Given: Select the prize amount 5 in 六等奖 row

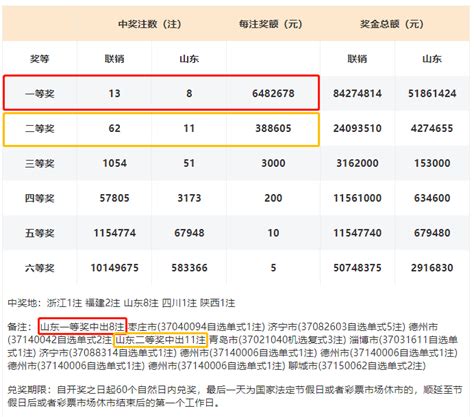Looking at the screenshot, I should click(273, 268).
